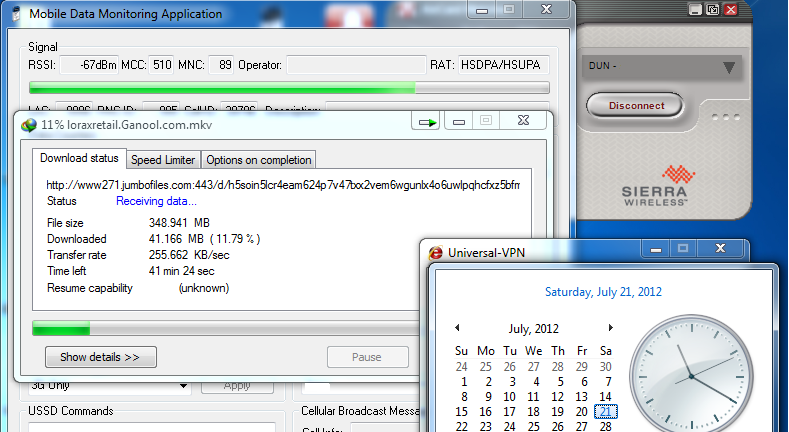Click the analog clock face
This screenshot has height=432, width=789.
pyautogui.click(x=691, y=375)
